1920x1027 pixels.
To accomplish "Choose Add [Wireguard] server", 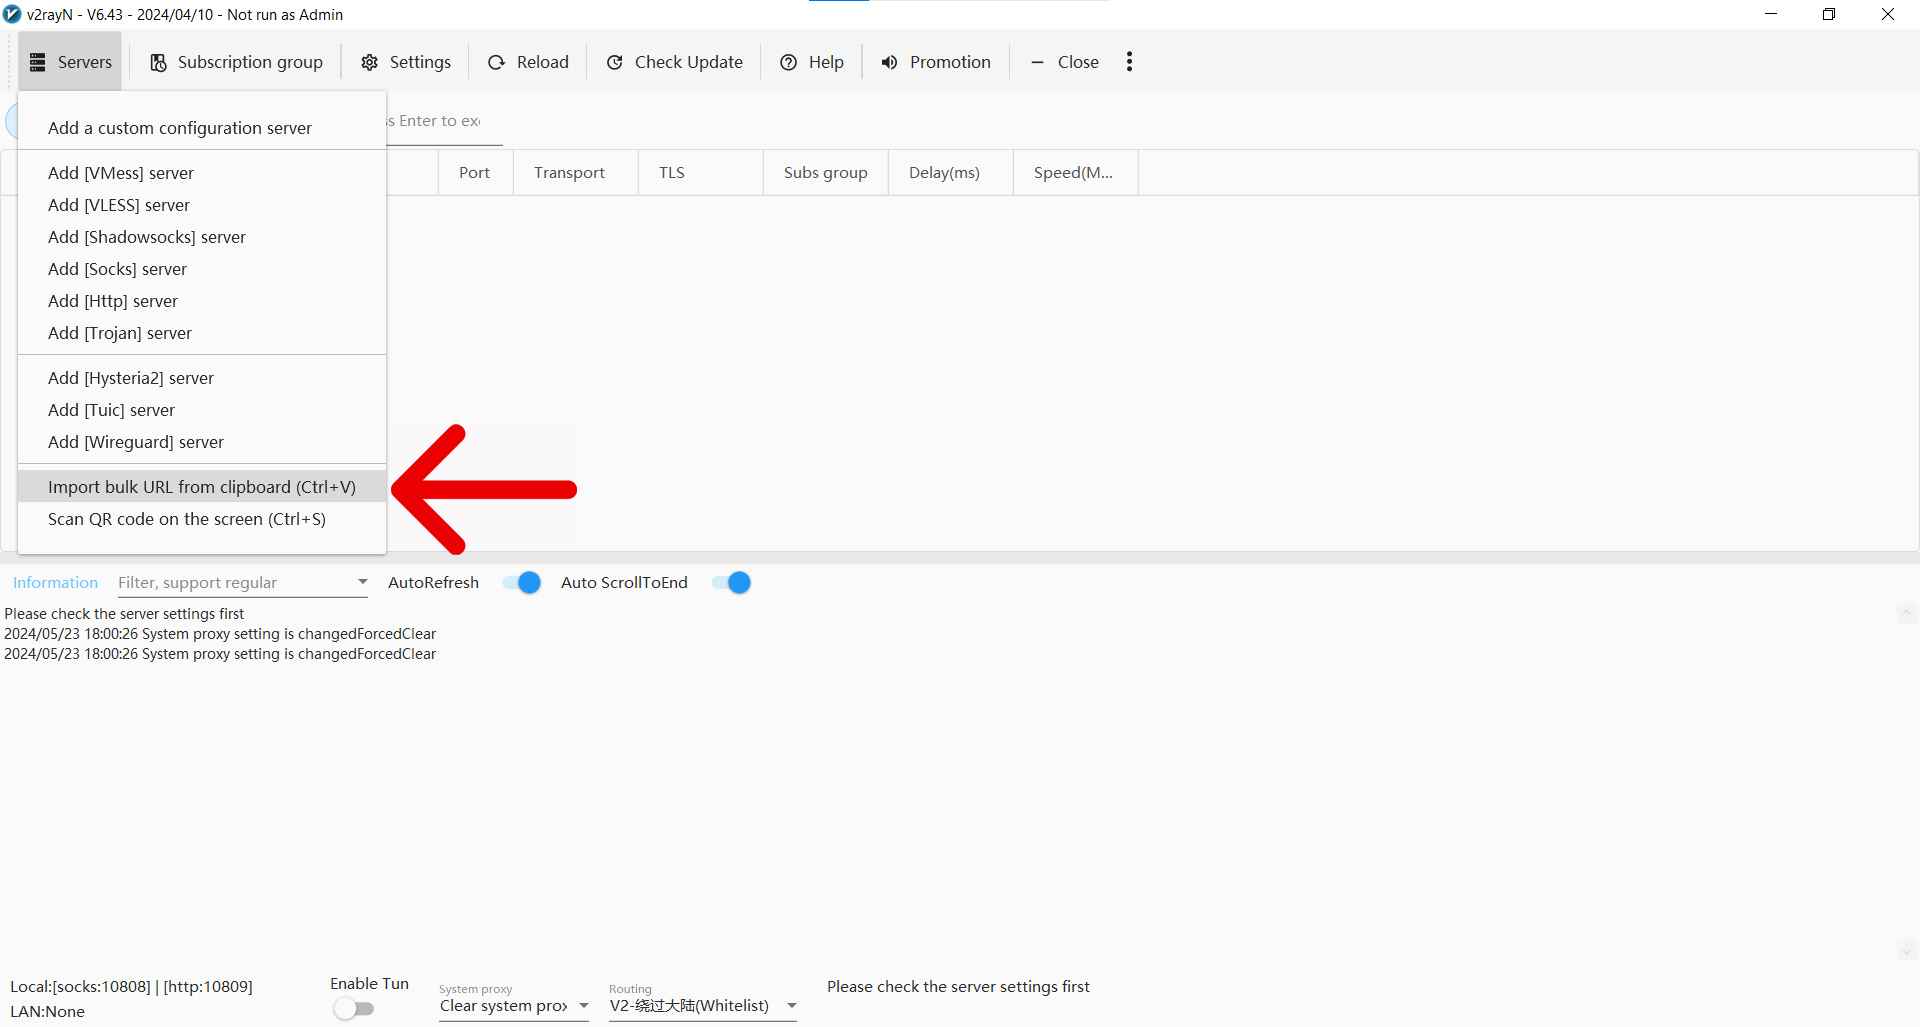I will click(x=202, y=442).
